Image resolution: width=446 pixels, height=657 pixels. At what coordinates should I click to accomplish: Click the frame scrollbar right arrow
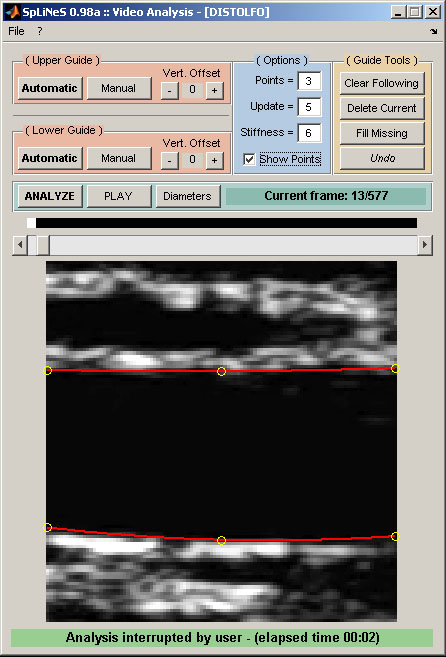click(x=425, y=245)
